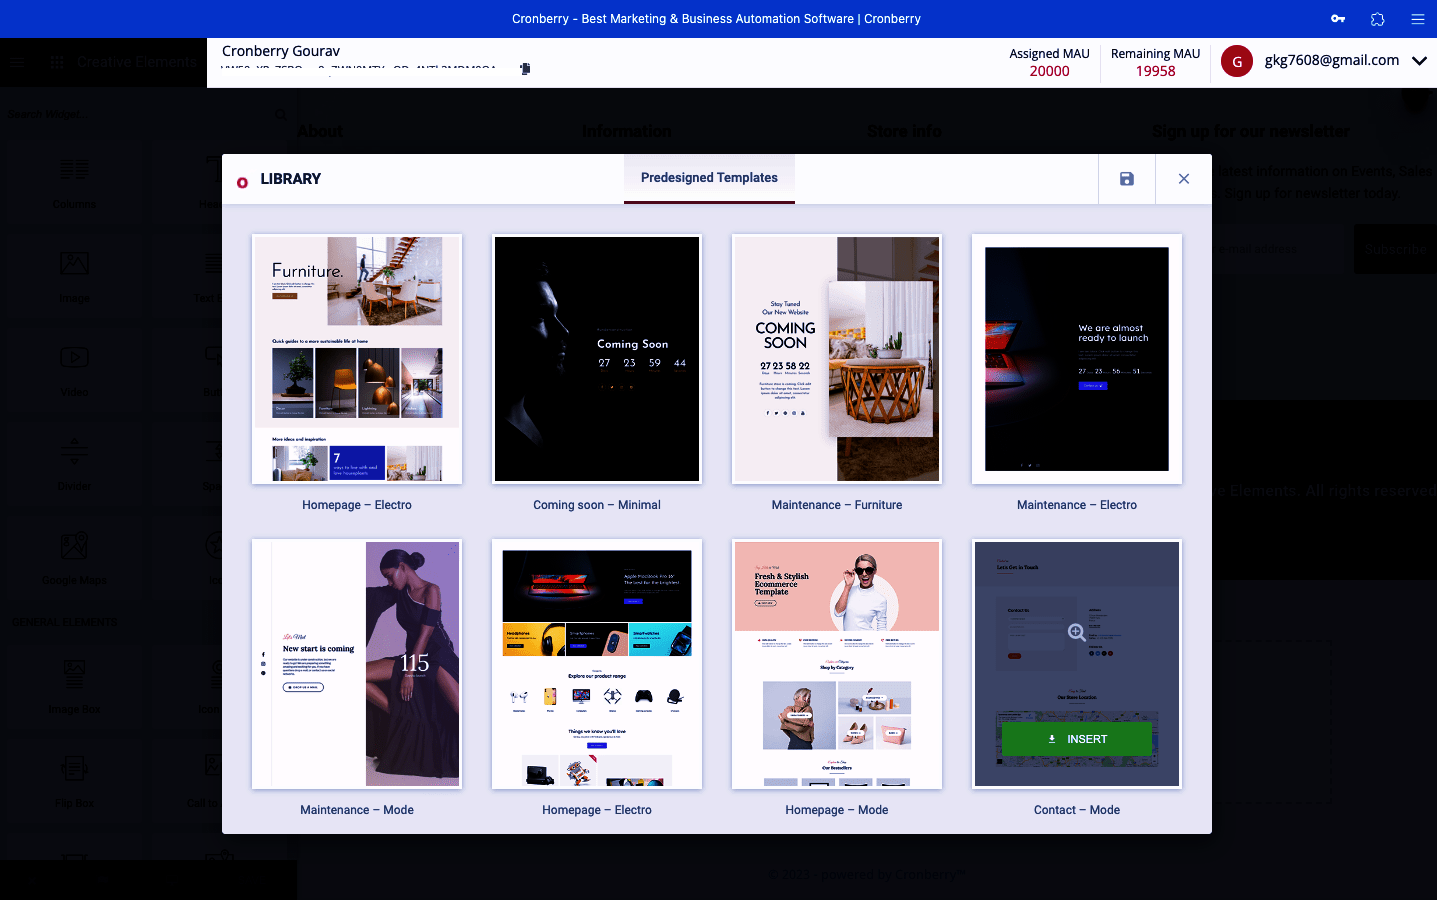Switch to the Predesigned Templates tab
Viewport: 1437px width, 900px height.
pos(709,177)
